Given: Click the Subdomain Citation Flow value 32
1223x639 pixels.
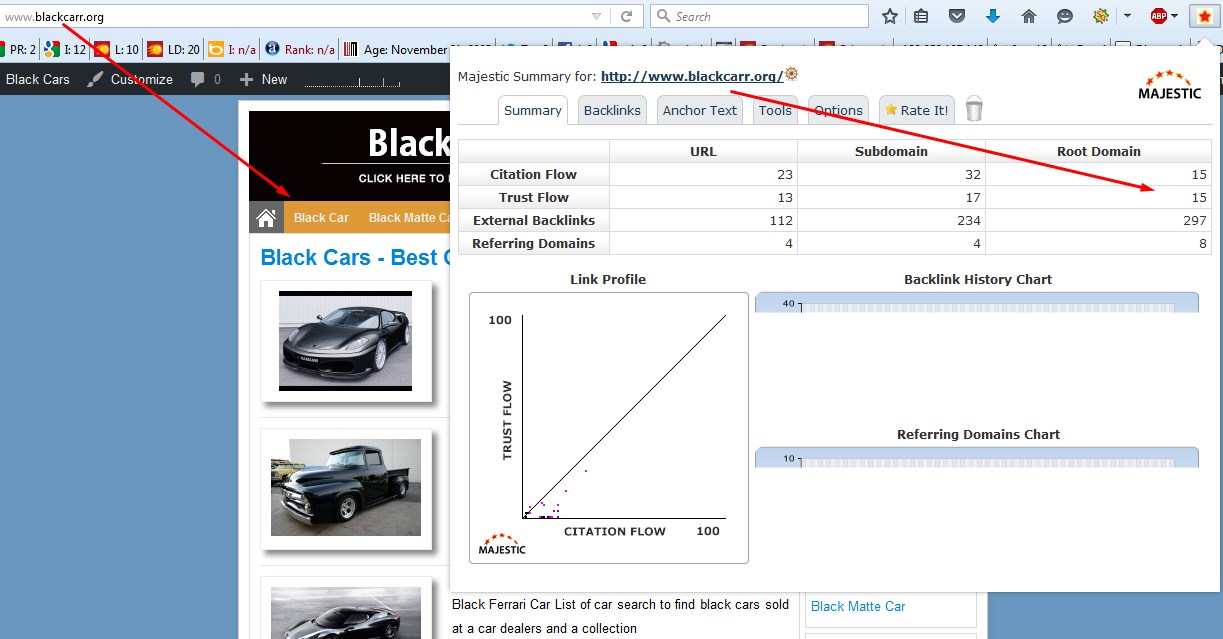Looking at the screenshot, I should coord(972,174).
